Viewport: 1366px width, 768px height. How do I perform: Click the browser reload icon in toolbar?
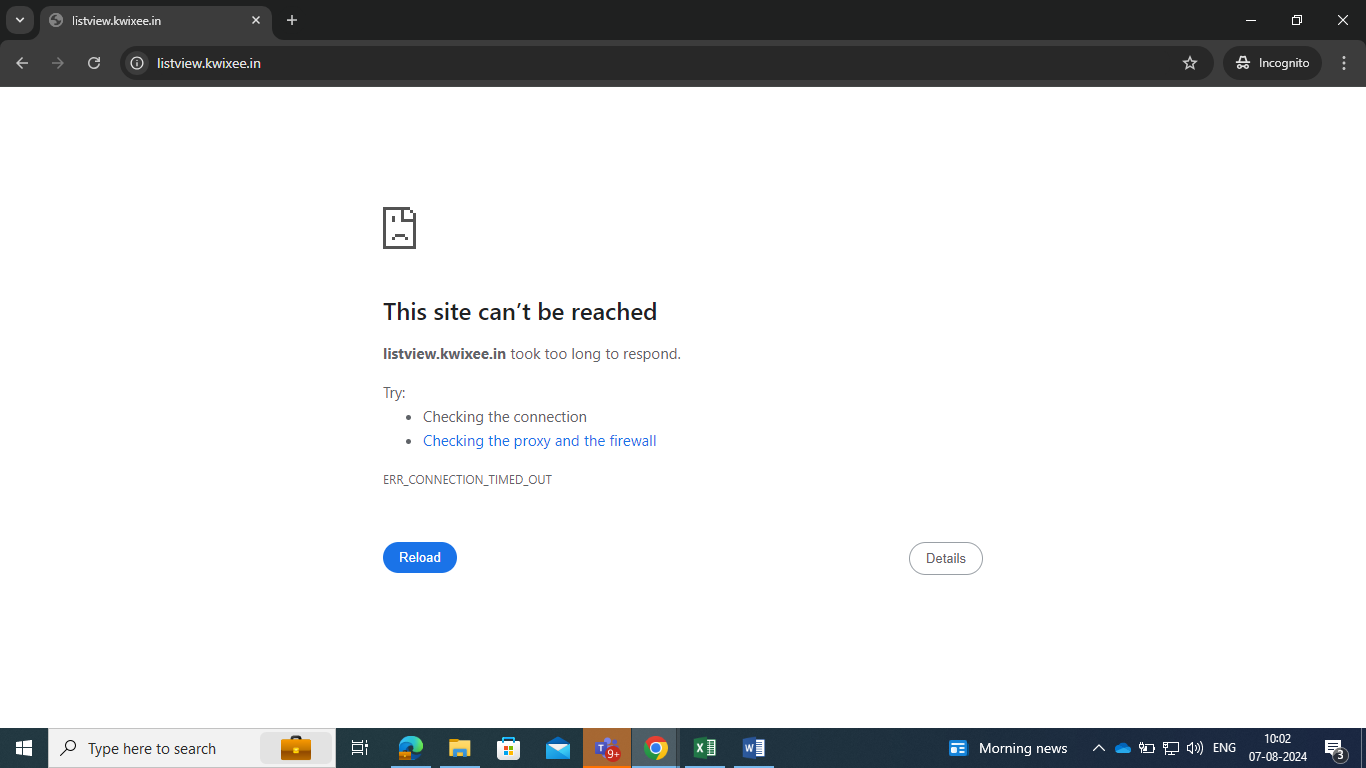[94, 63]
